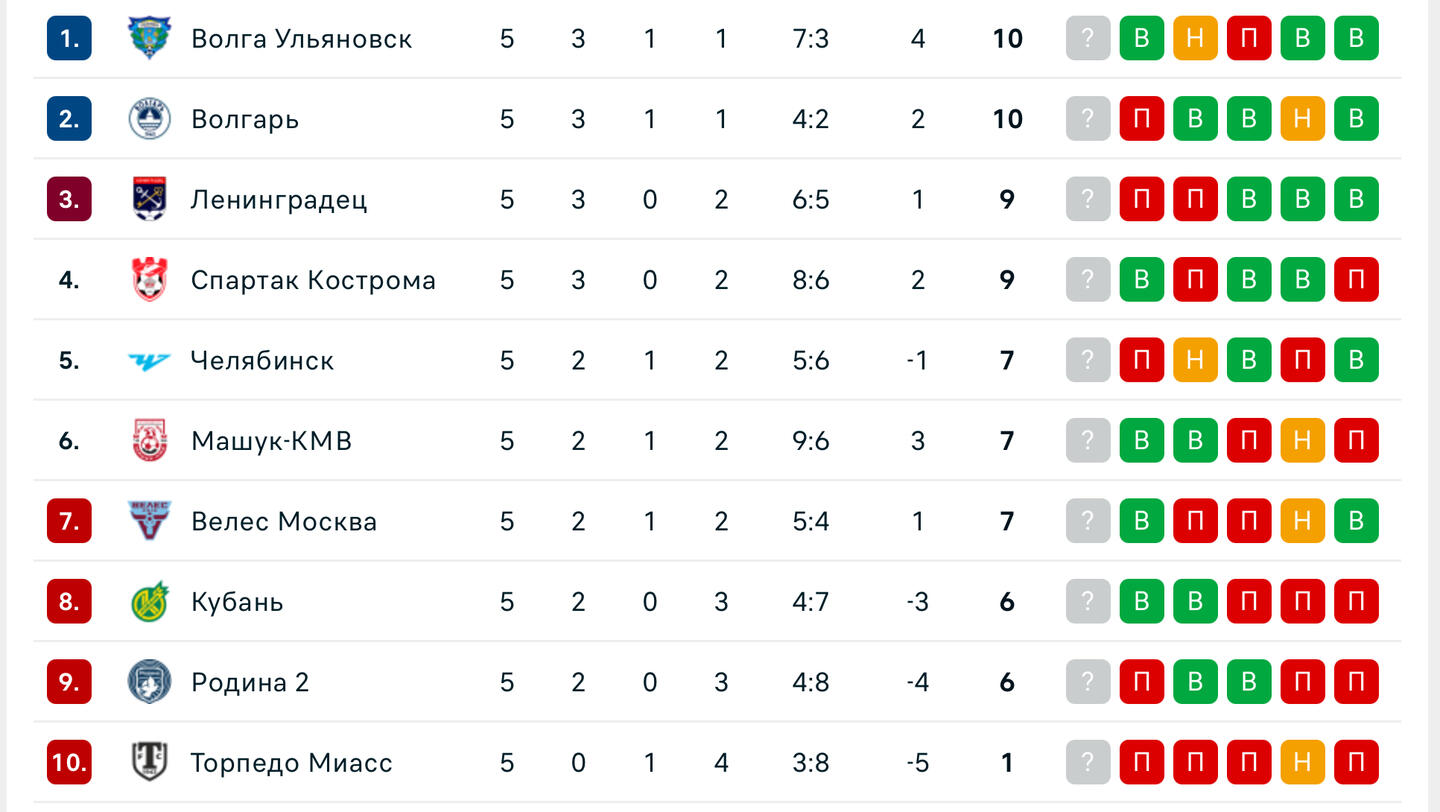Select the blue rank 1 position badge
The width and height of the screenshot is (1440, 812).
coord(69,38)
